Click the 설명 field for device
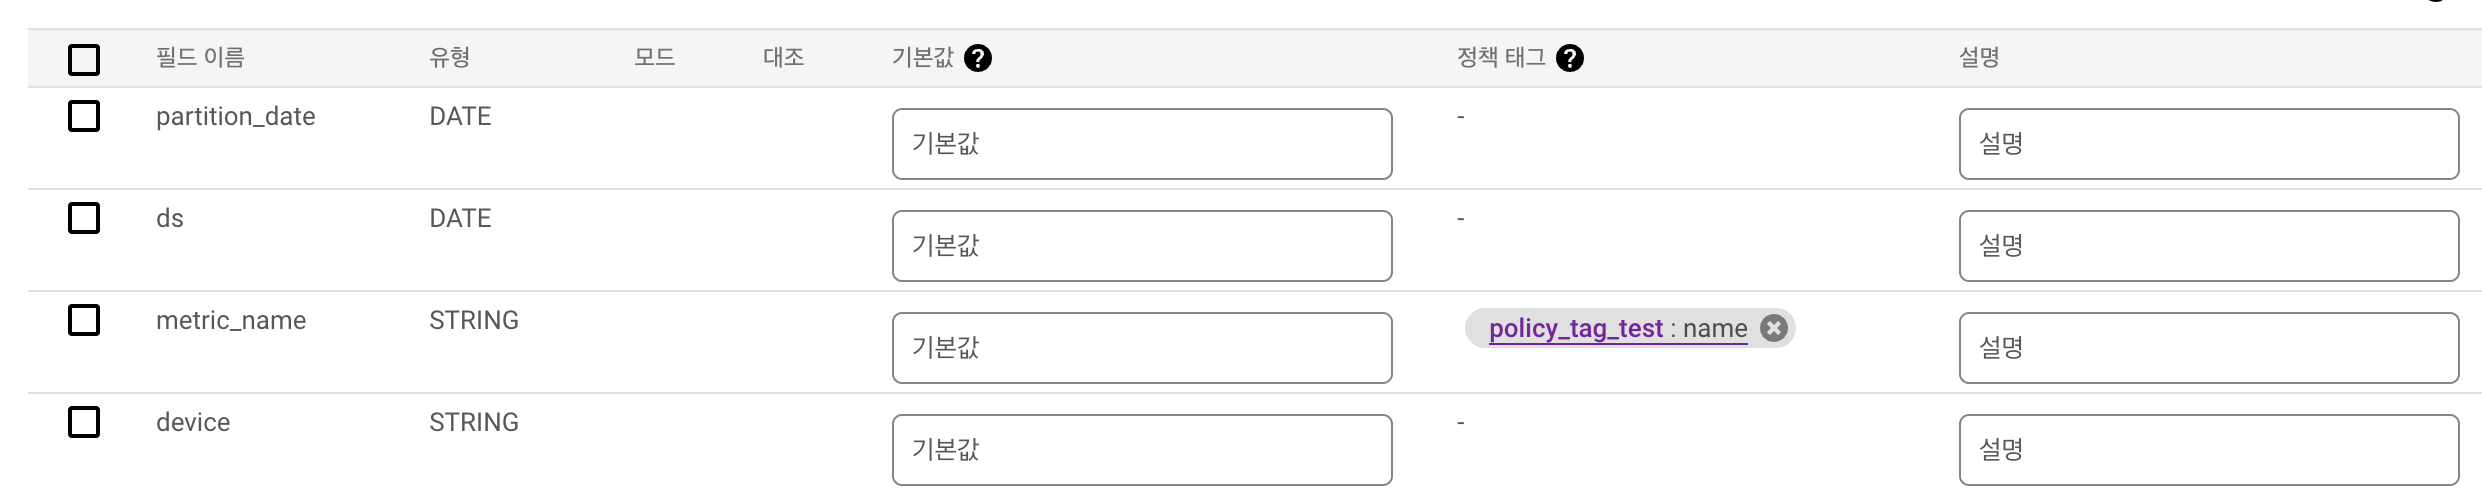This screenshot has height=494, width=2482. click(2209, 450)
